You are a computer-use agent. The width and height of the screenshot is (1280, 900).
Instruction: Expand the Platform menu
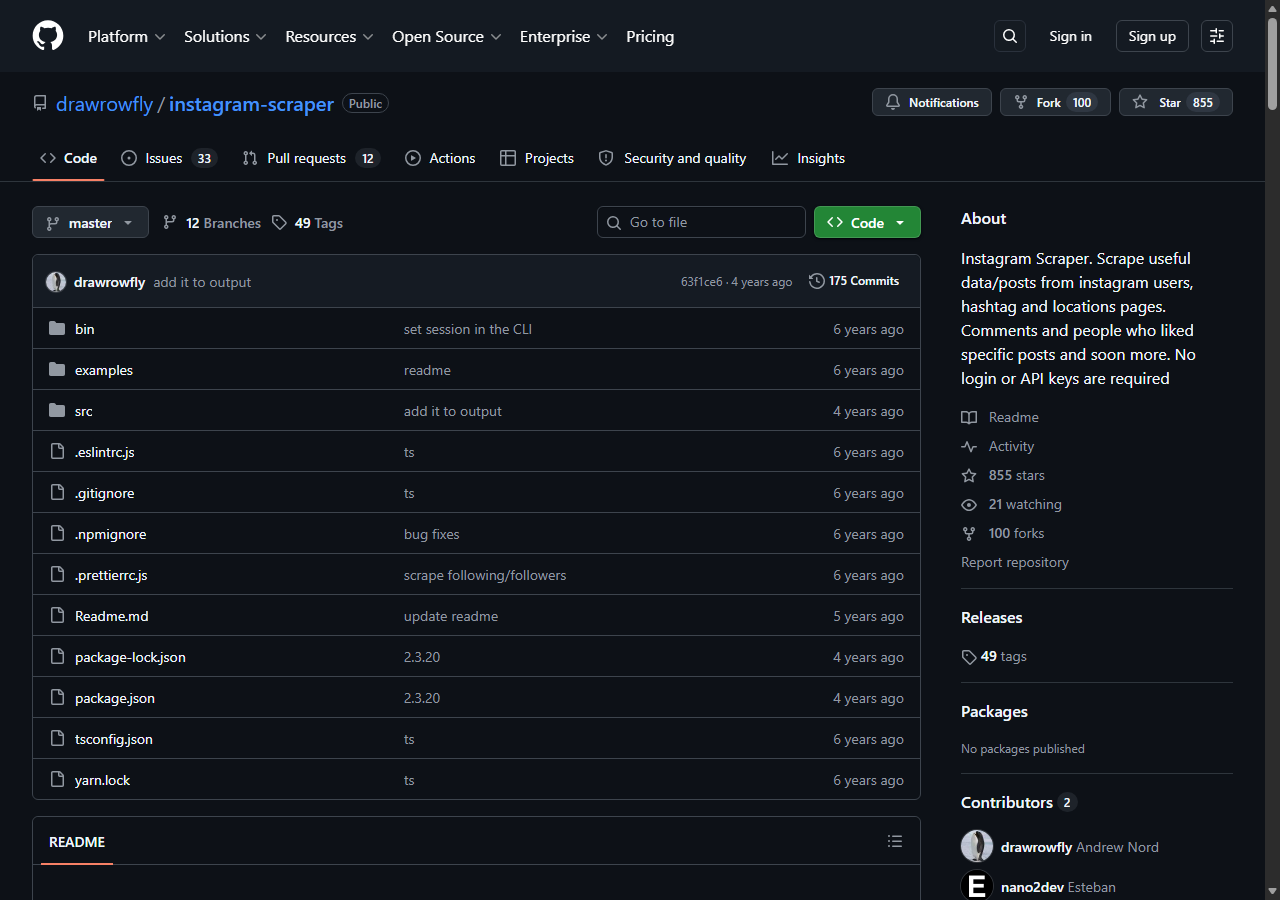127,36
